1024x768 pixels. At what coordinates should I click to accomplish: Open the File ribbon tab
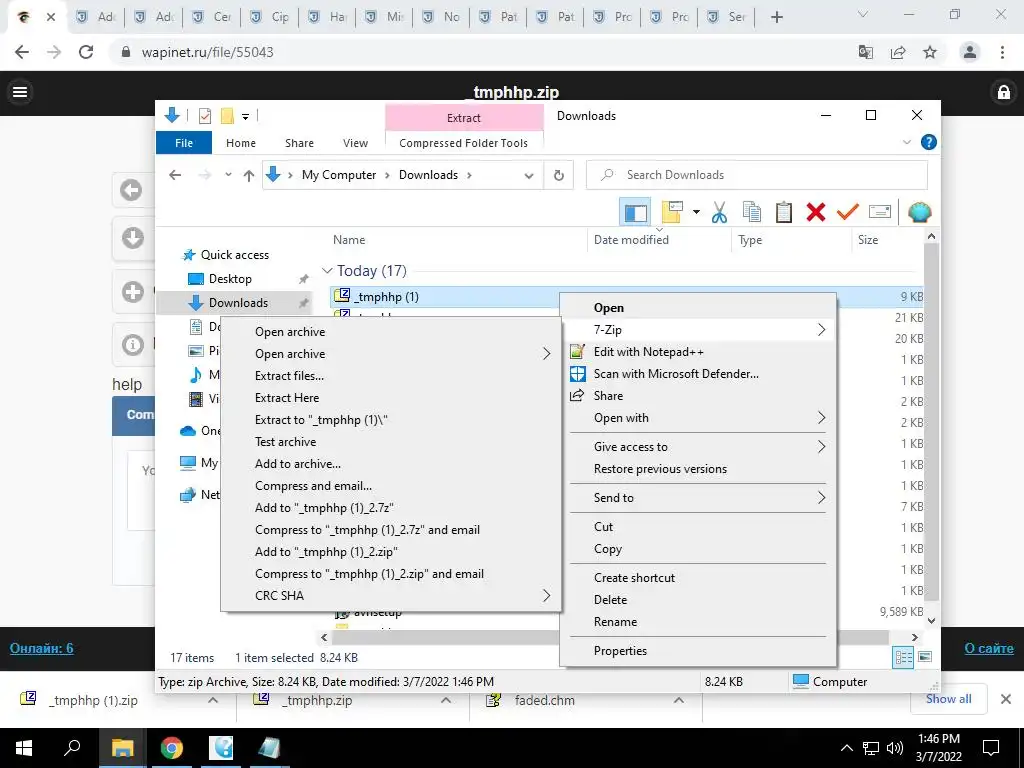click(x=184, y=142)
